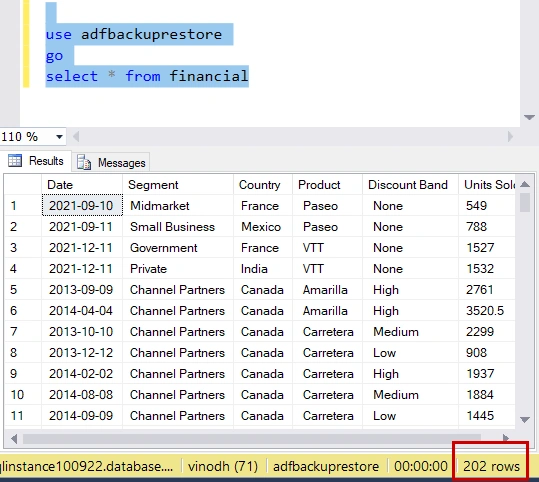Click vinodh (71) in the status bar
The image size is (539, 482).
pyautogui.click(x=223, y=466)
